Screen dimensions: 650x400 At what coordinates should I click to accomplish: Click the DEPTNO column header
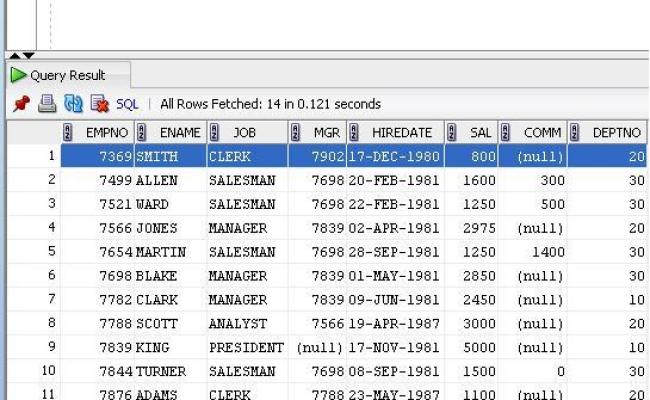pos(607,133)
